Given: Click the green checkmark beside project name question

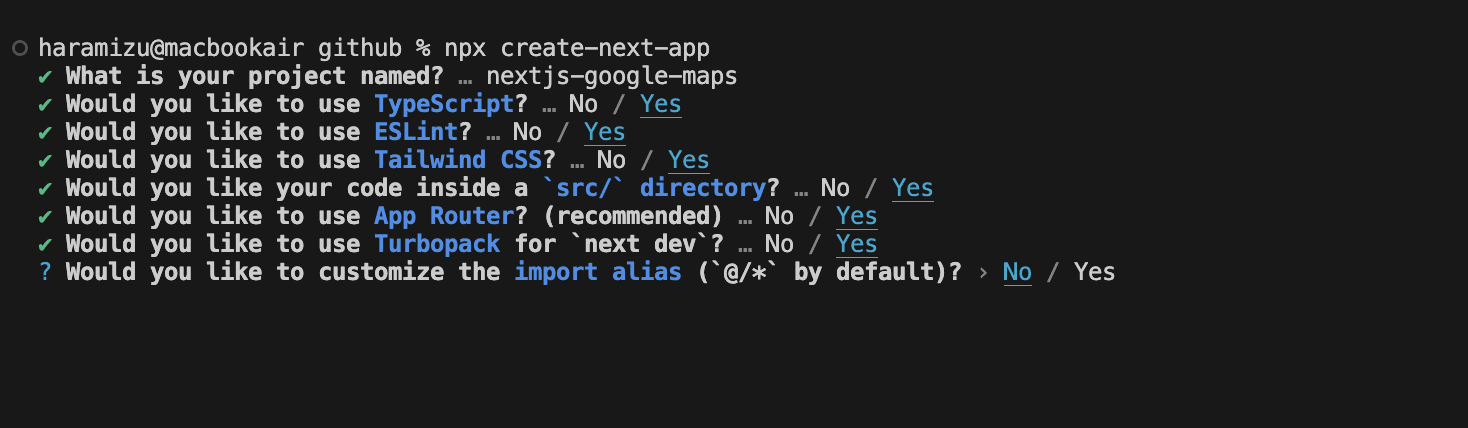Looking at the screenshot, I should pyautogui.click(x=45, y=76).
